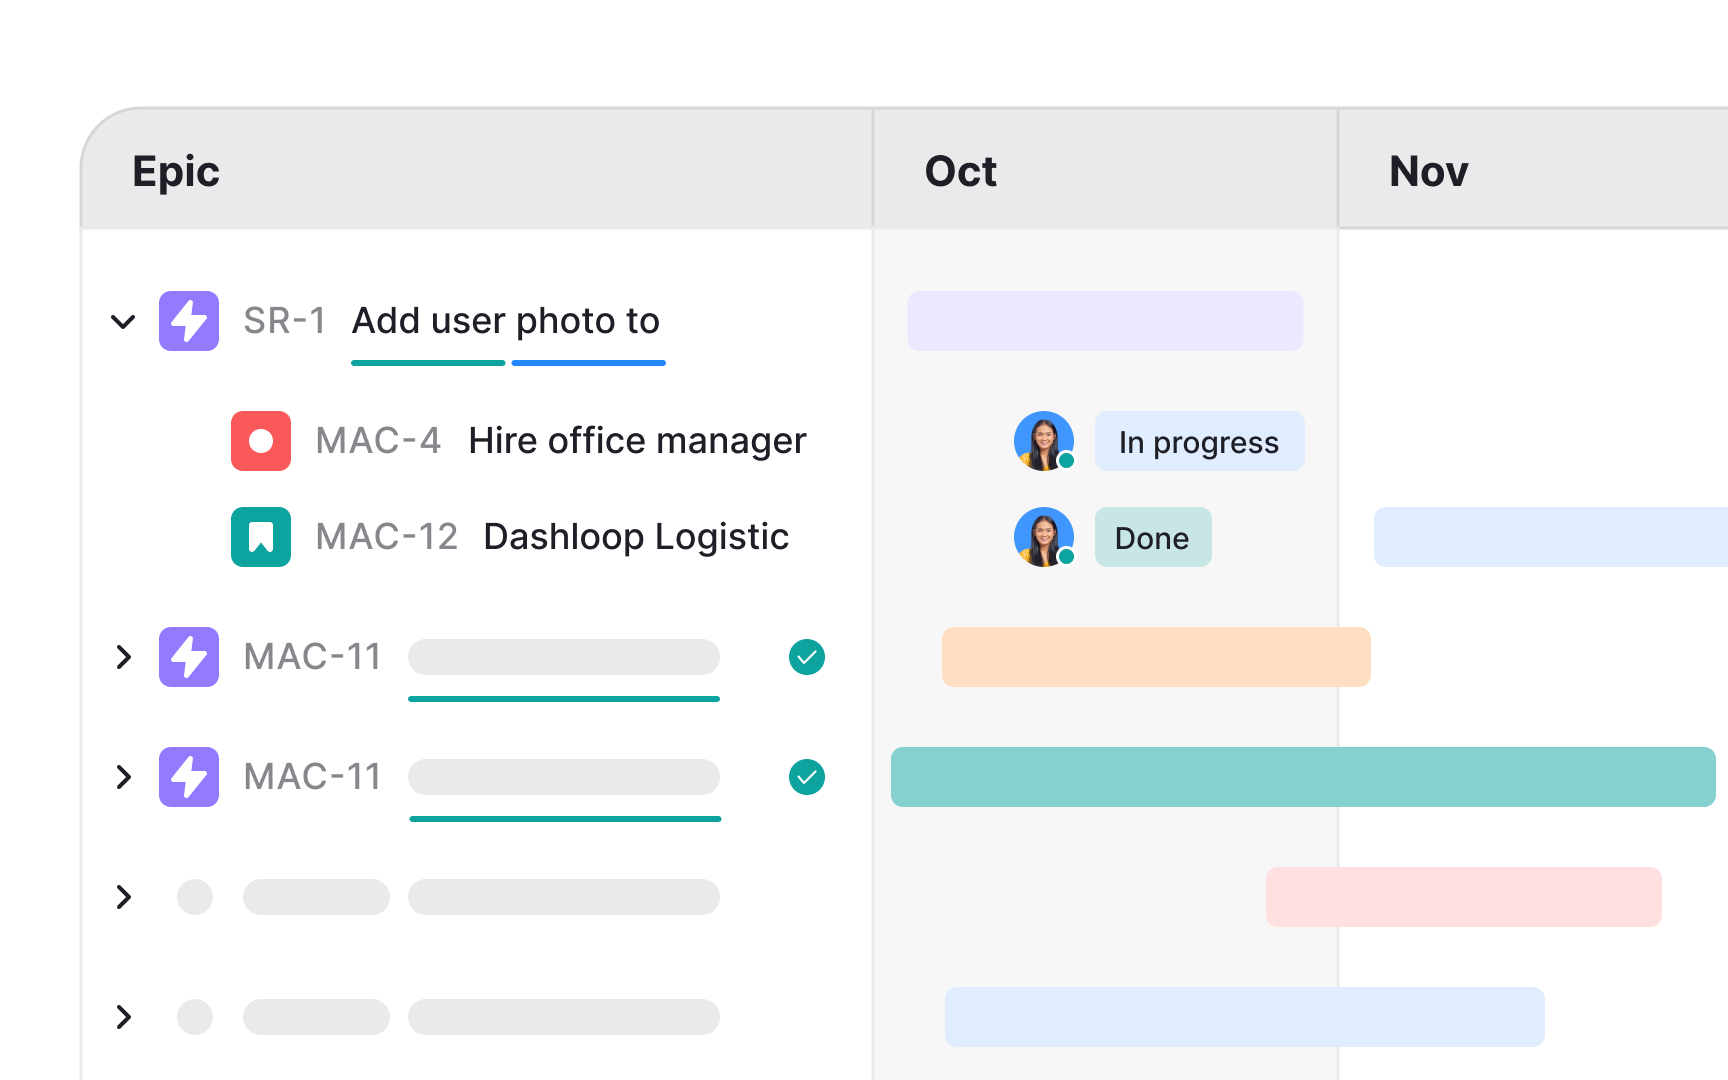Image resolution: width=1728 pixels, height=1080 pixels.
Task: Click the green bookmark story icon for MAC-12
Action: [x=261, y=537]
